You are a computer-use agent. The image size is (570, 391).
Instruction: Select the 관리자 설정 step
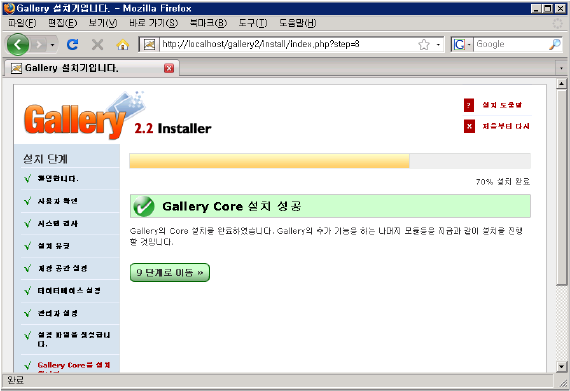tap(58, 313)
